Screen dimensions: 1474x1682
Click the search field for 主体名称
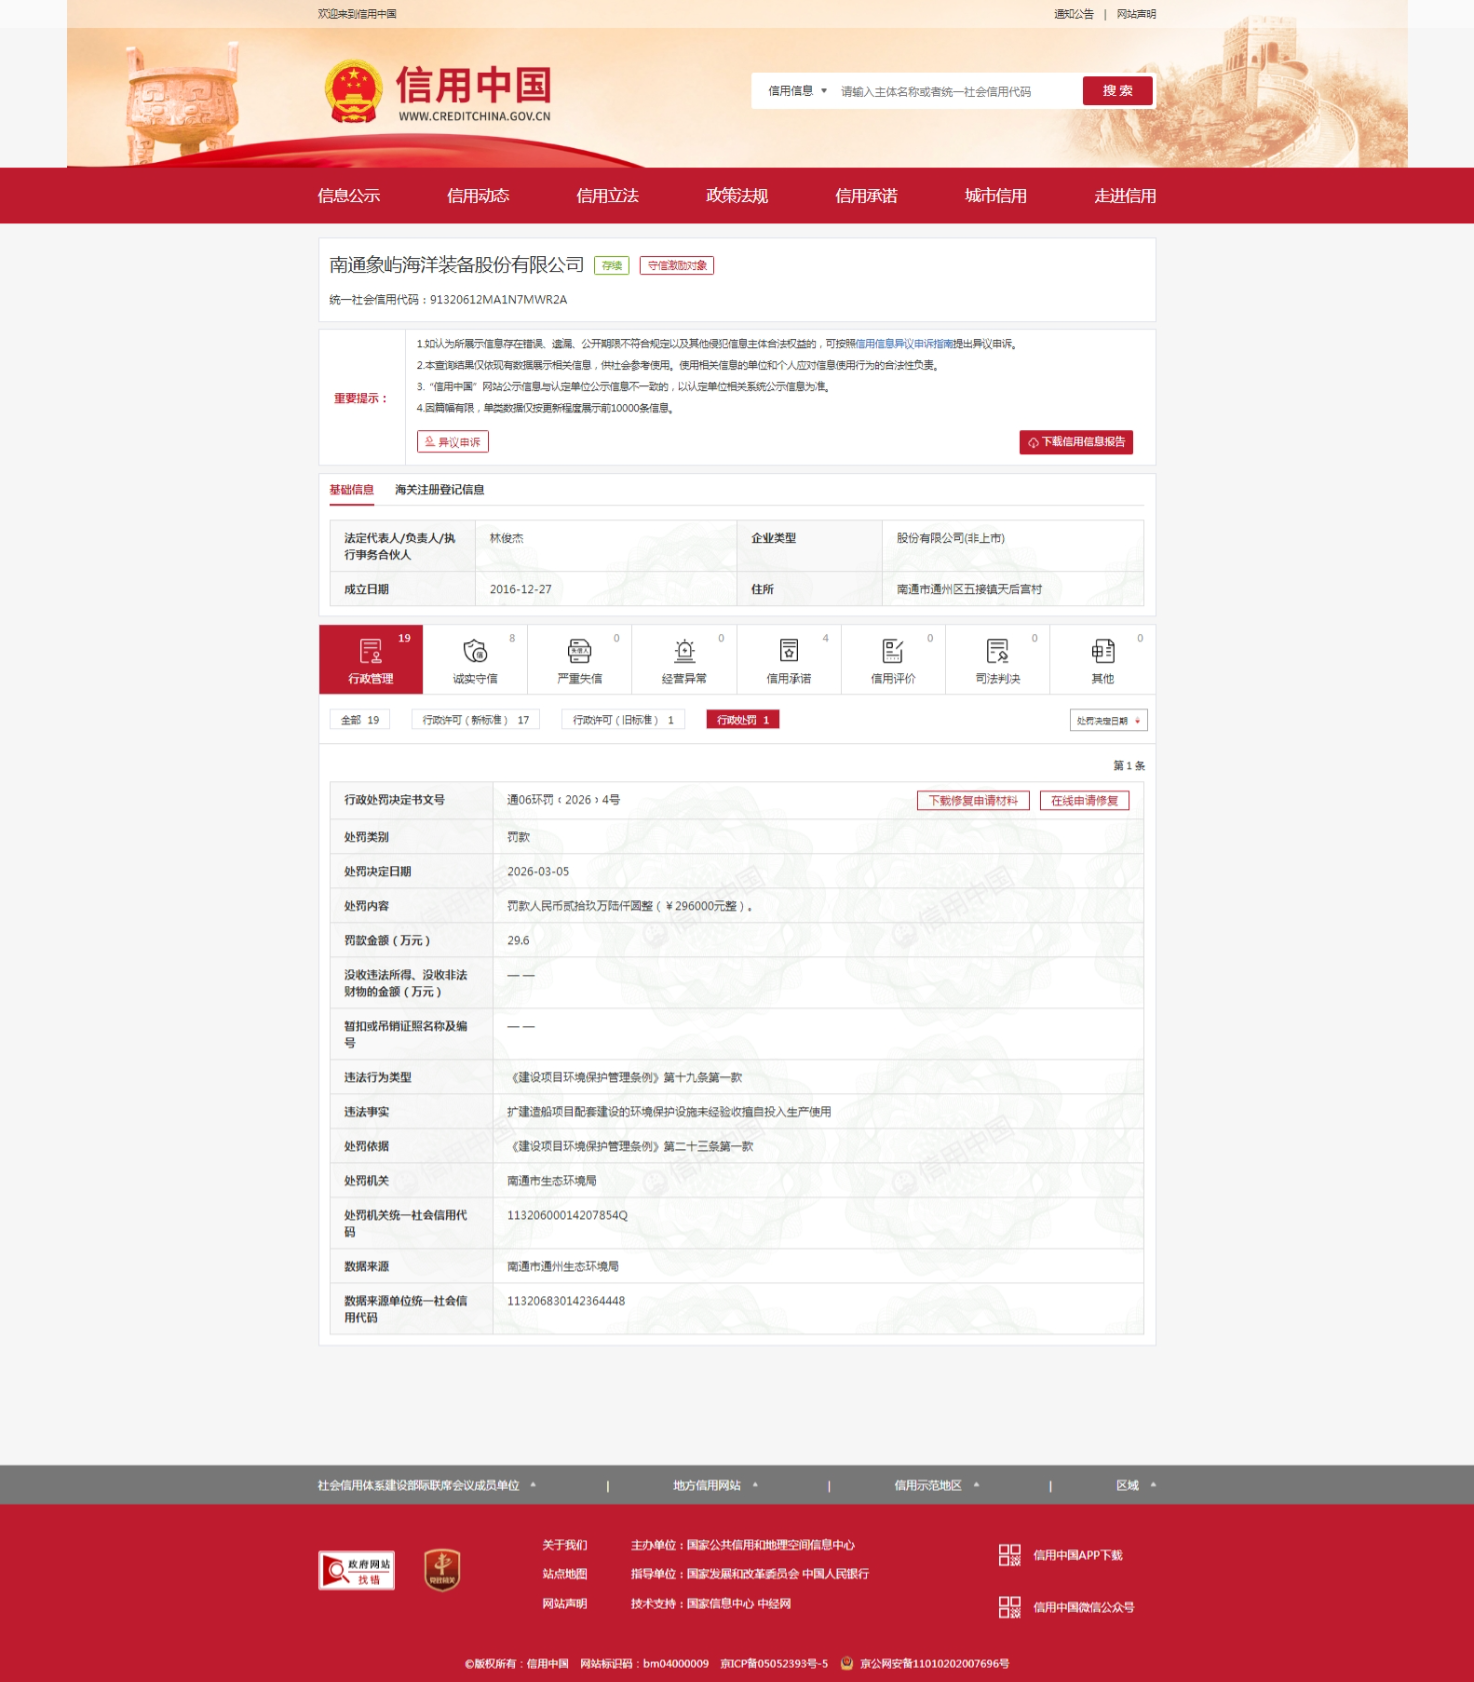(955, 91)
